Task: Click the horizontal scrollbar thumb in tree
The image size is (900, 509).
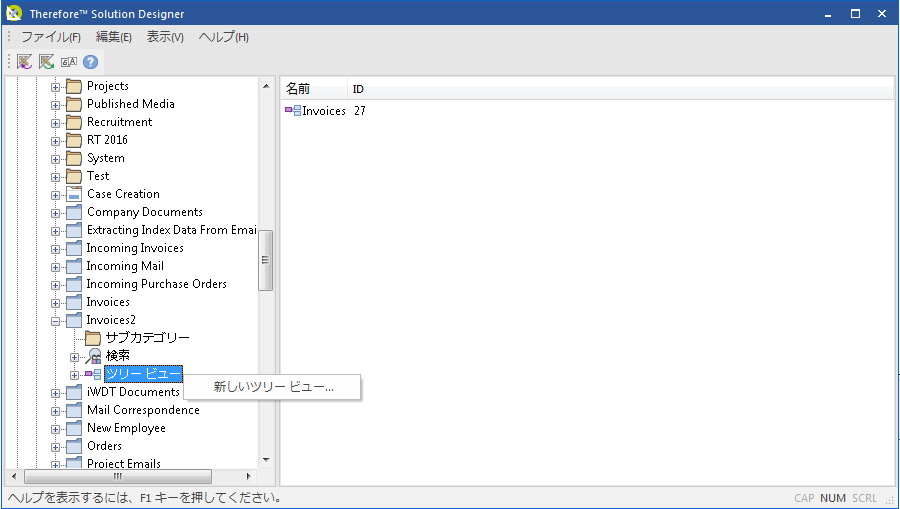Action: coord(118,476)
